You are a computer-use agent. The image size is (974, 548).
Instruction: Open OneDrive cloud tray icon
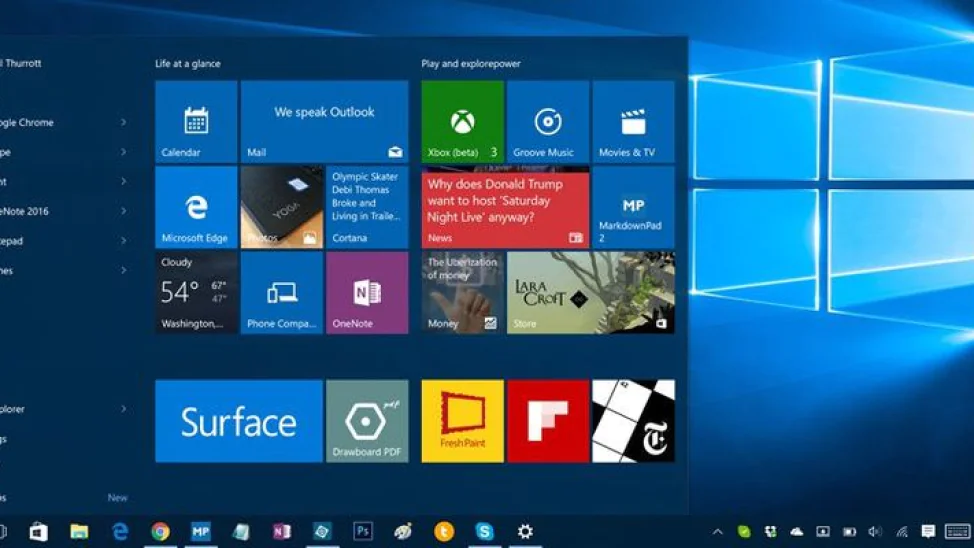[796, 532]
